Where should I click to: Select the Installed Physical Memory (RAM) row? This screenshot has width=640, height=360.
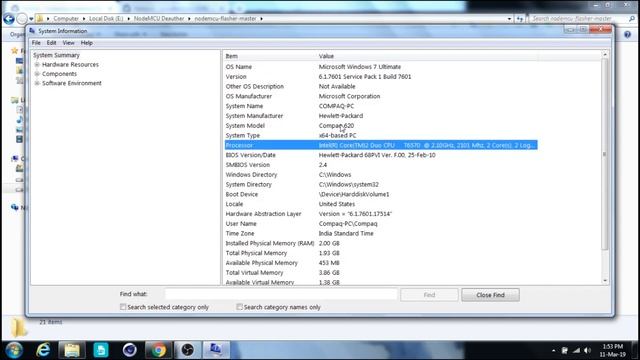pos(381,243)
